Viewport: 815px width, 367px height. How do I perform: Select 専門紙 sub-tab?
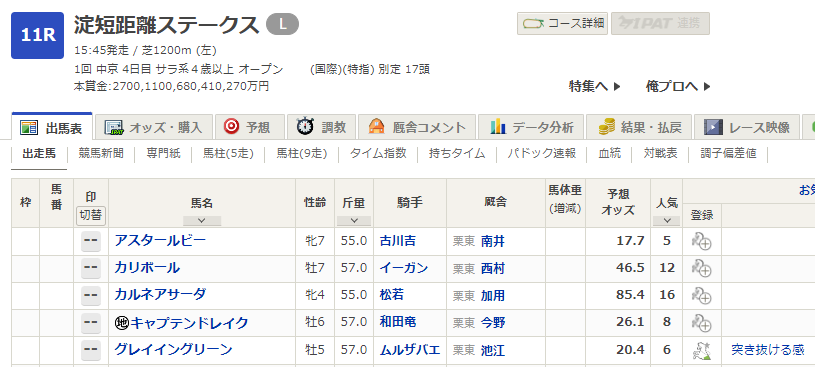163,153
